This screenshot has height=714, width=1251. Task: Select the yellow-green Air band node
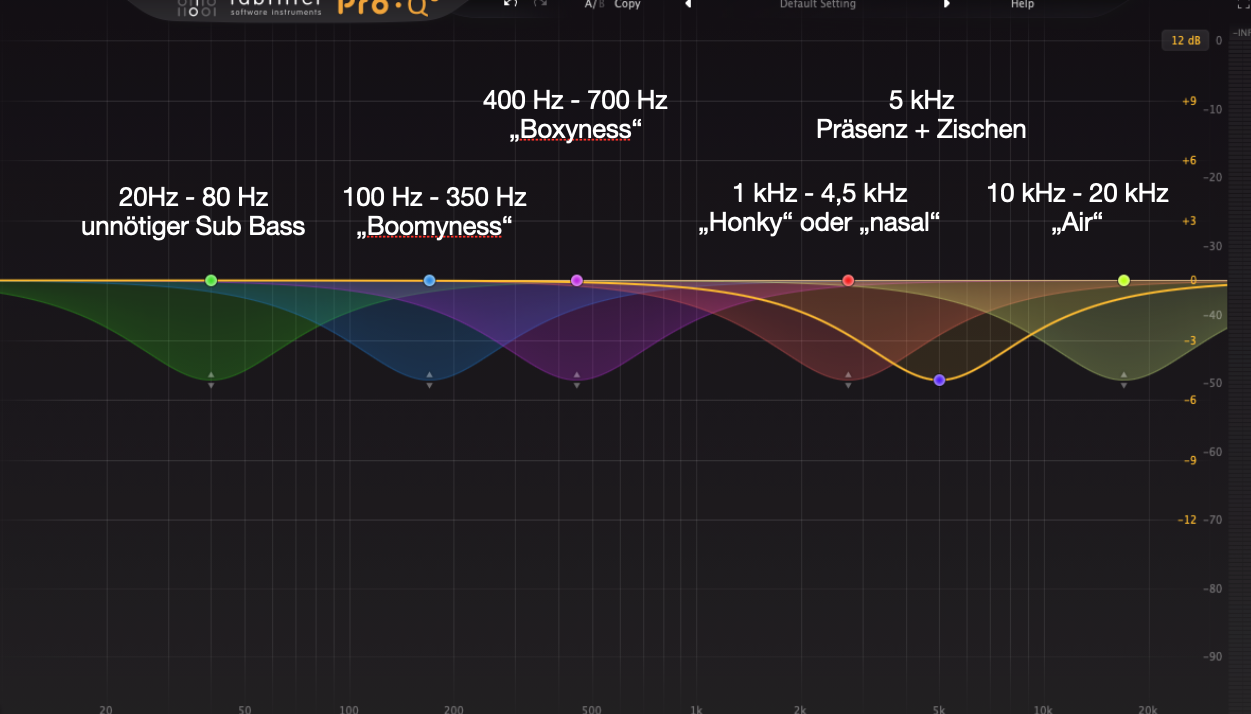click(x=1124, y=281)
